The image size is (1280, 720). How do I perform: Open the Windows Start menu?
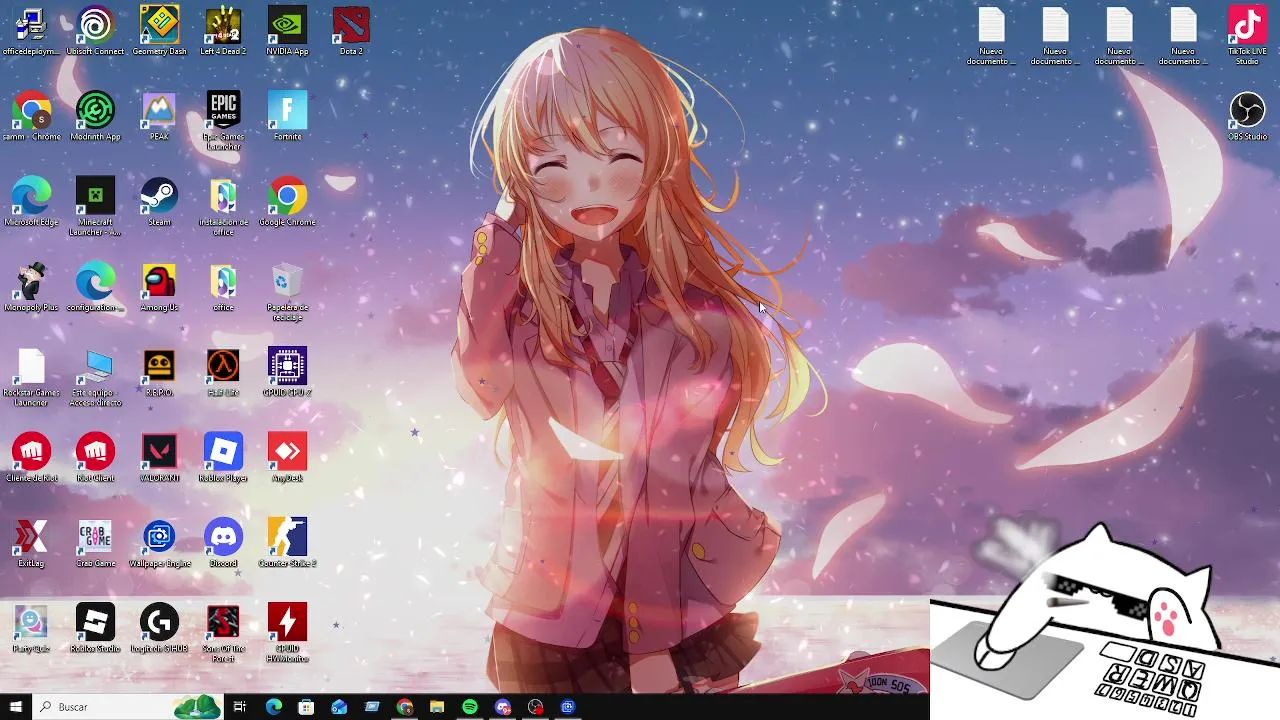15,707
